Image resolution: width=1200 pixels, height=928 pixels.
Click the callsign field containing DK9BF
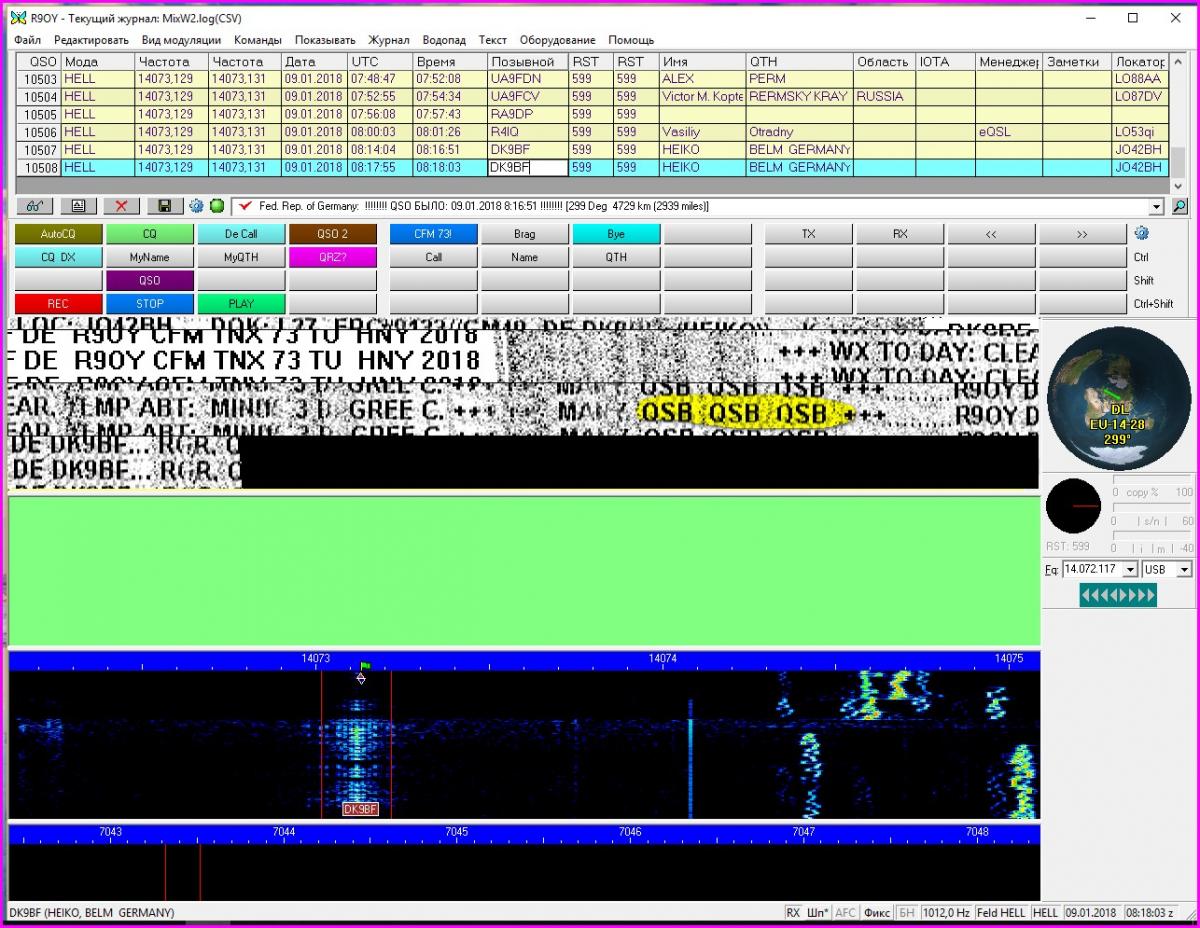point(526,168)
